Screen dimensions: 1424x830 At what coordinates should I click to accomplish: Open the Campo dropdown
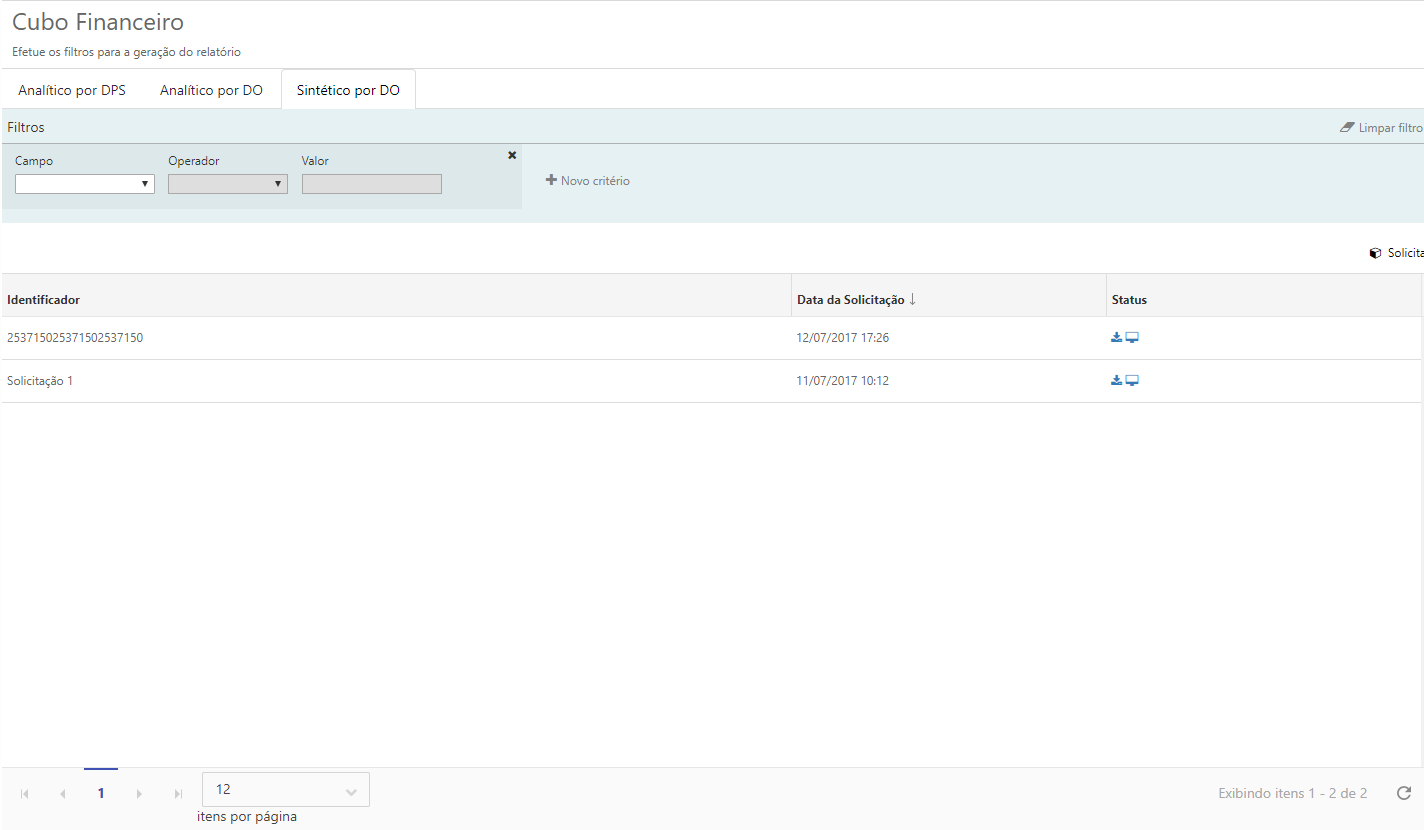tap(85, 184)
